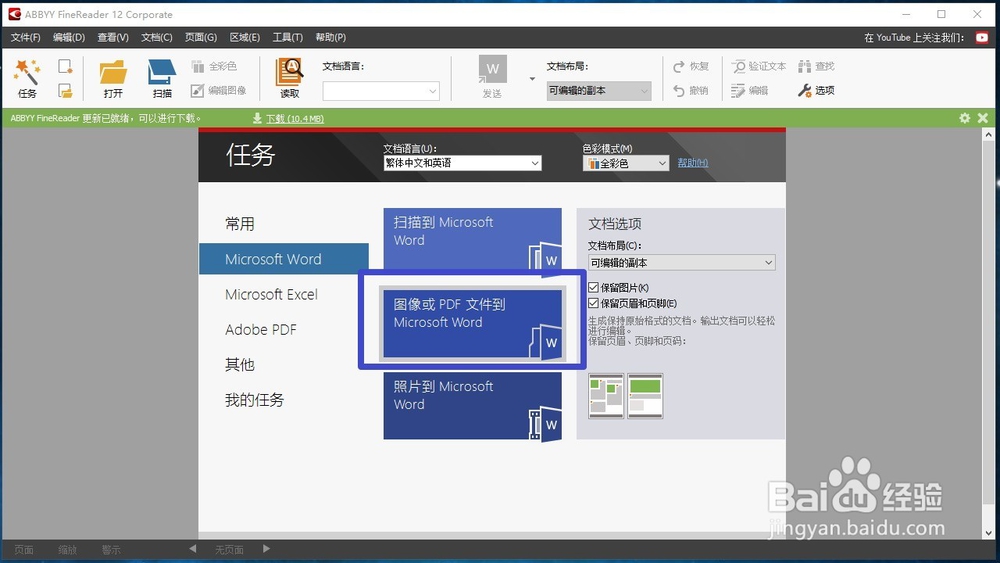Click the open document icon below new

65,91
